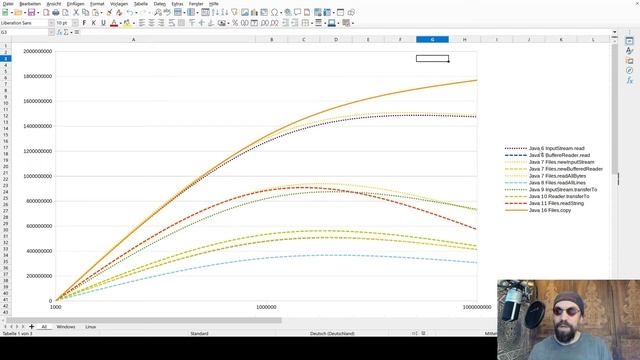Click inside the Name Box field
Image resolution: width=640 pixels, height=360 pixels.
(x=24, y=32)
